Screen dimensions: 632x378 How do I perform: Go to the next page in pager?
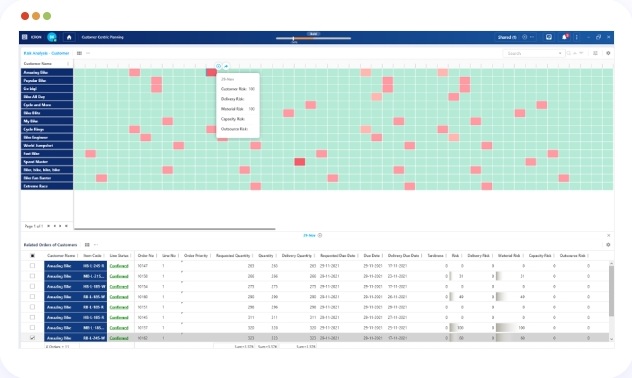click(60, 226)
